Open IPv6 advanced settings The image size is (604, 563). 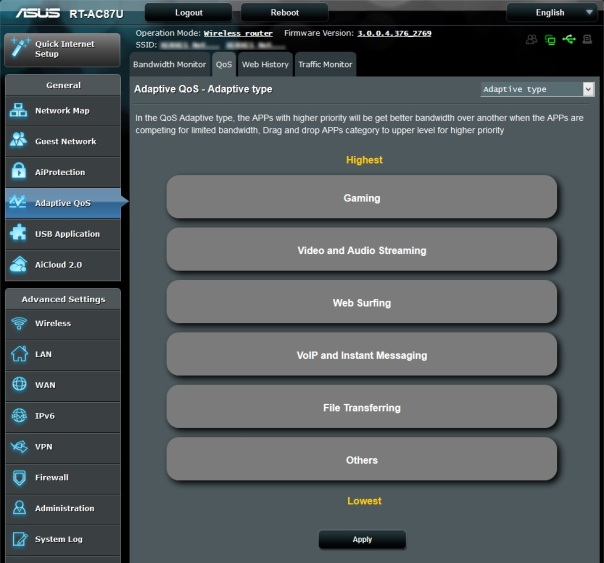point(63,416)
